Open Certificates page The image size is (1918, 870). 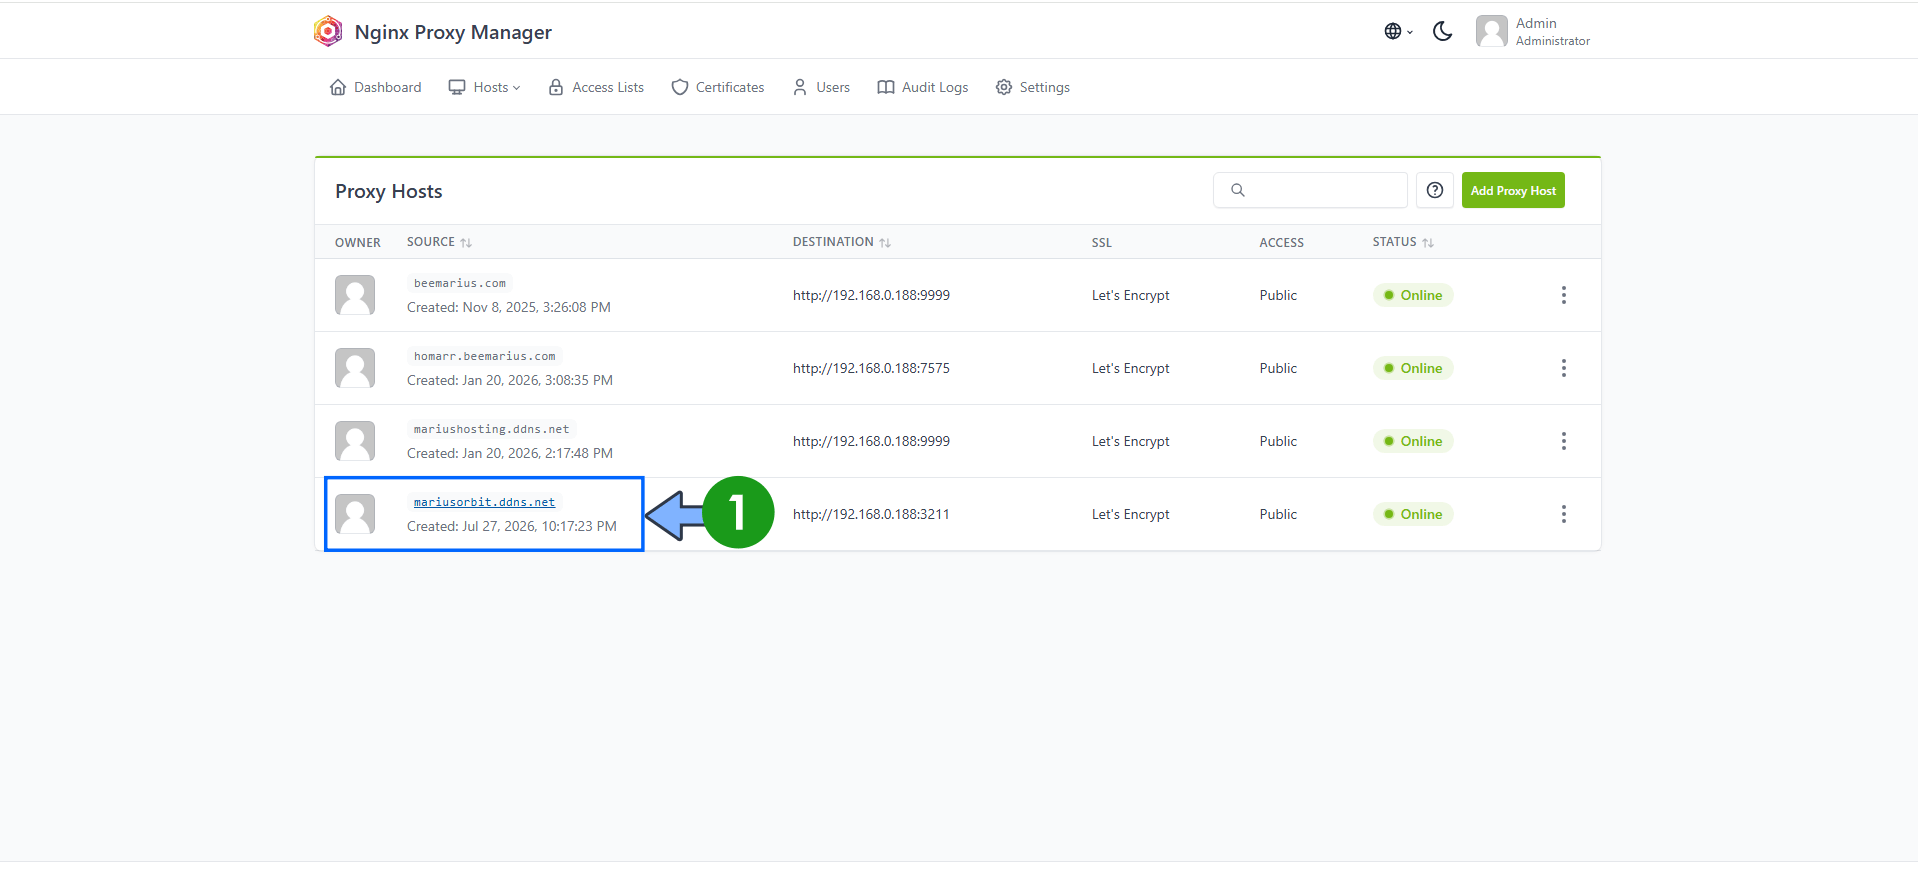718,87
